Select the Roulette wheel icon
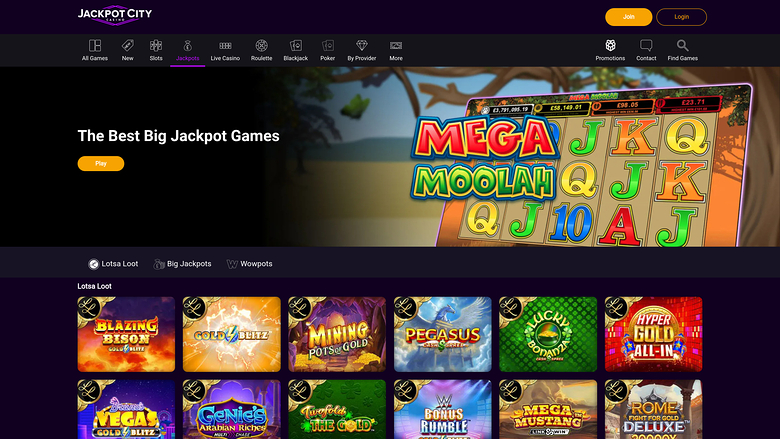The image size is (780, 439). tap(262, 46)
